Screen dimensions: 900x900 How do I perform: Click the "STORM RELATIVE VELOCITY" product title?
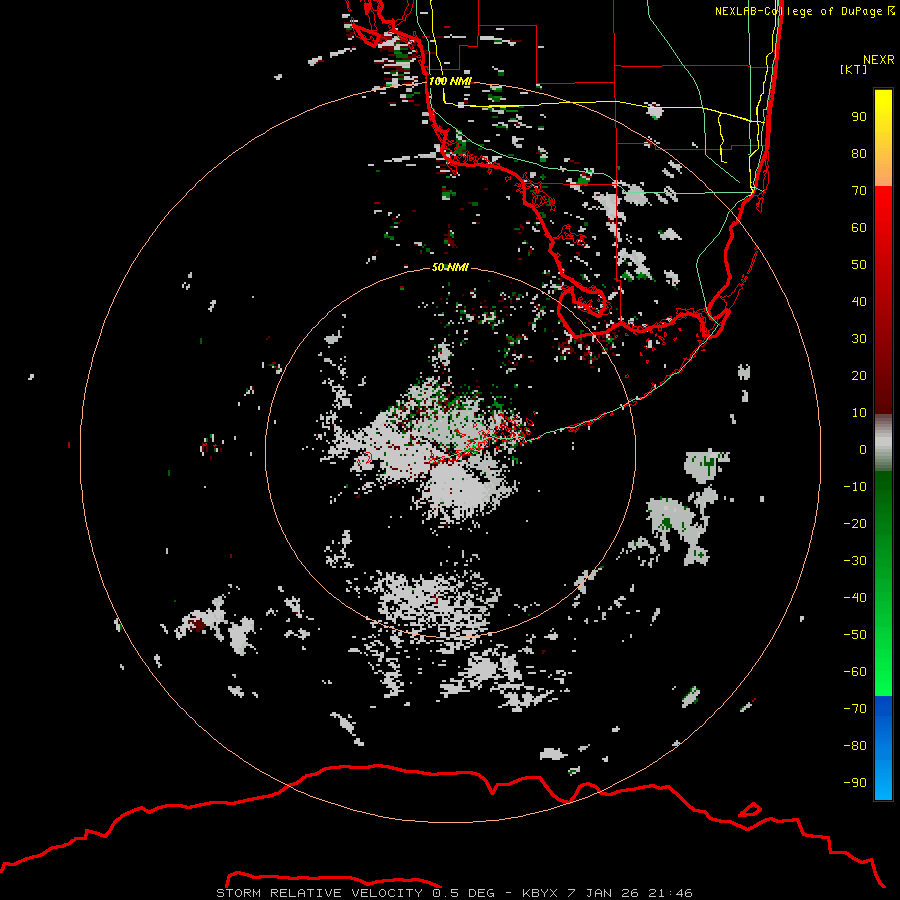pos(319,893)
